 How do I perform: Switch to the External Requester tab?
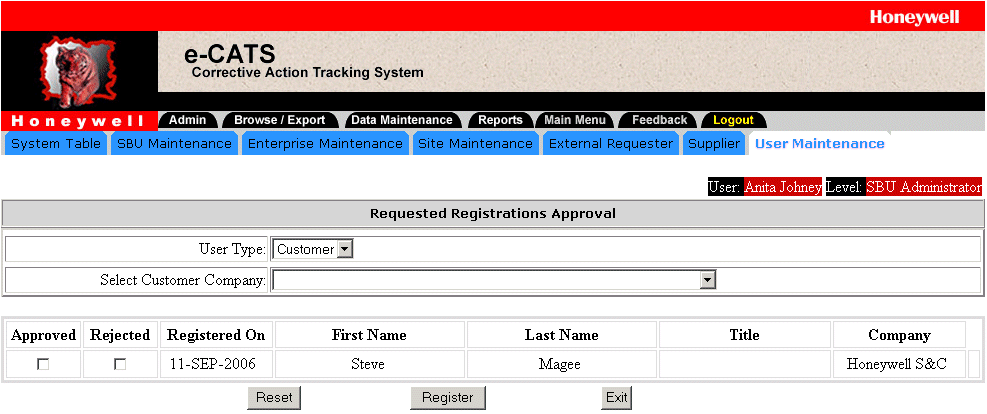611,143
